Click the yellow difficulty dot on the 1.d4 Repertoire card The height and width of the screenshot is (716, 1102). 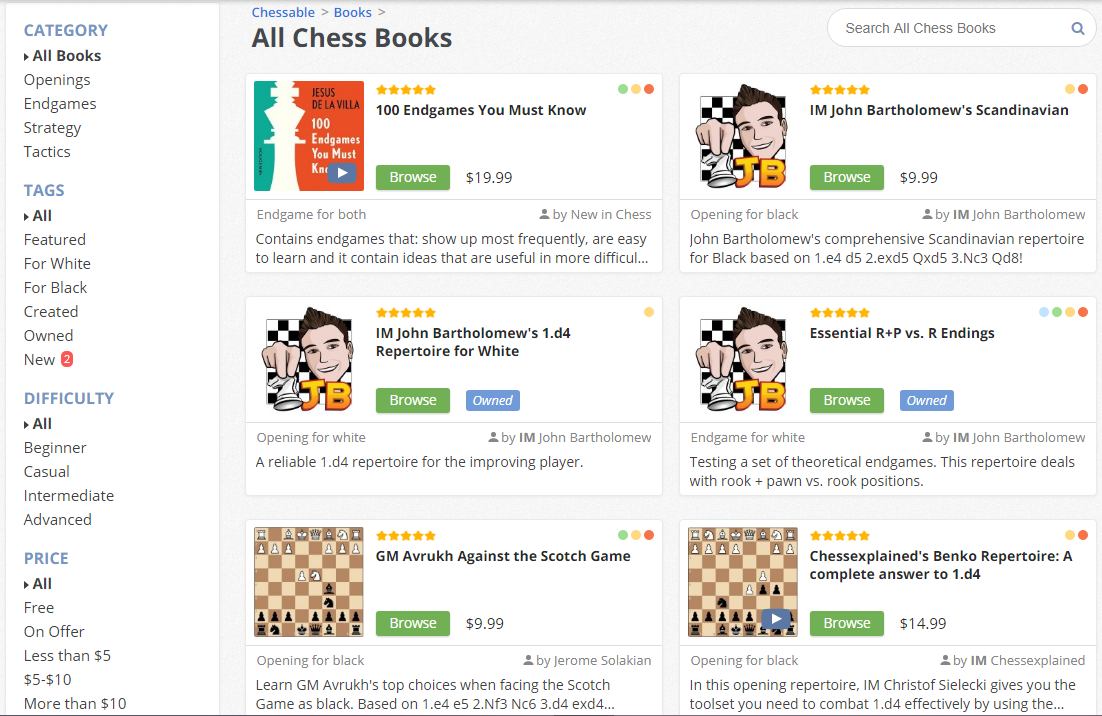pos(649,311)
